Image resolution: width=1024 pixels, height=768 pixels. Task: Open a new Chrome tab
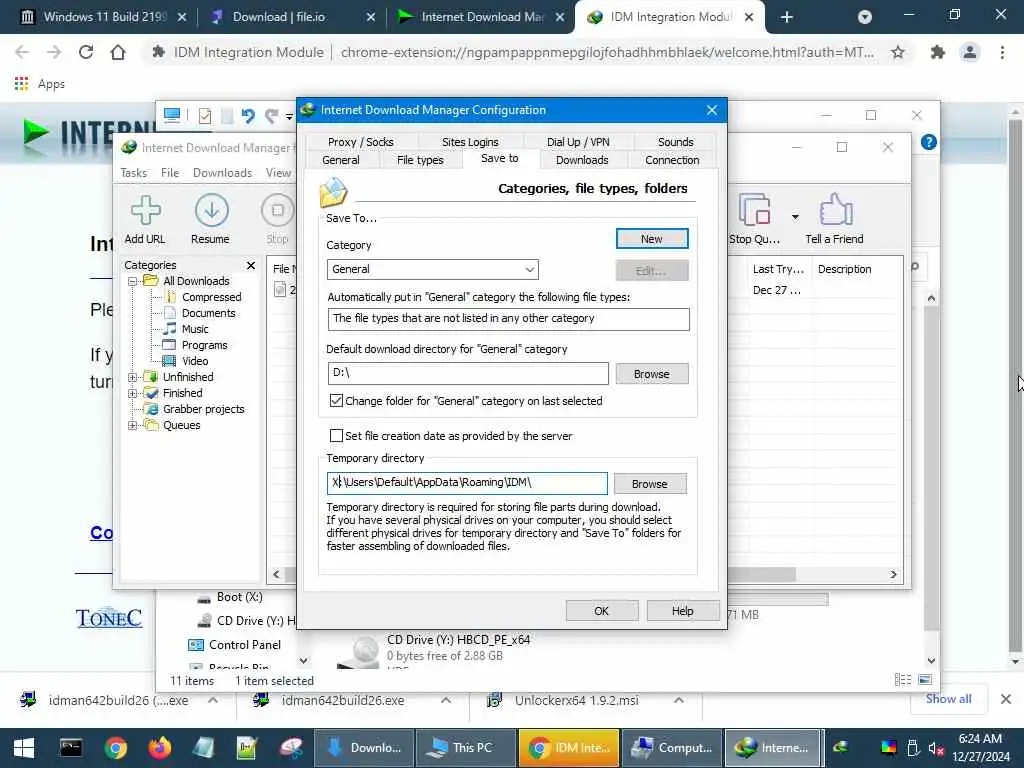tap(787, 18)
